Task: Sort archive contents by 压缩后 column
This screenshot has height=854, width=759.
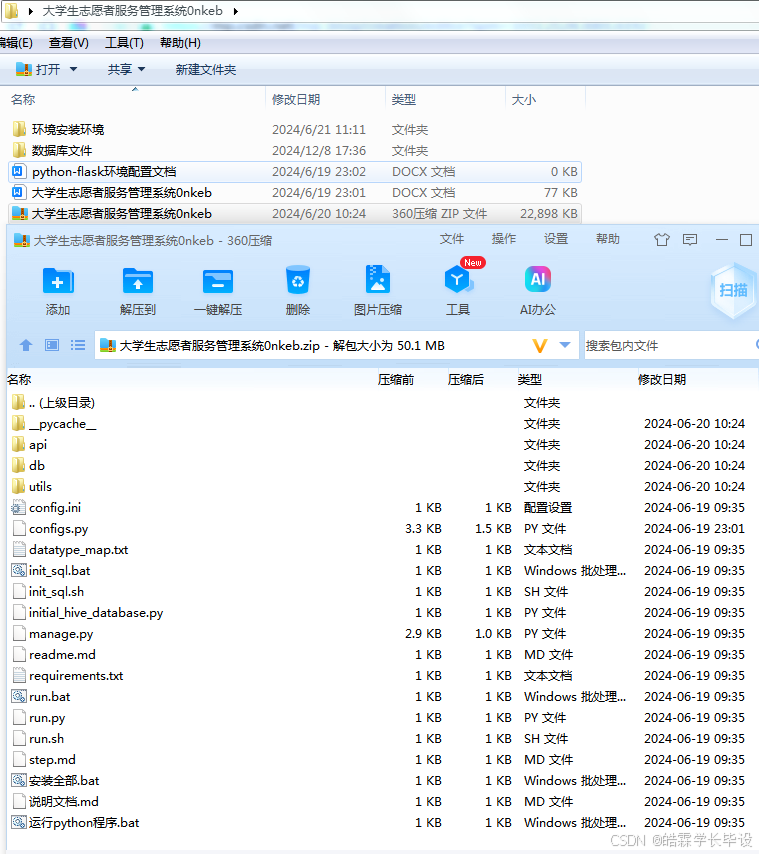Action: pyautogui.click(x=466, y=380)
